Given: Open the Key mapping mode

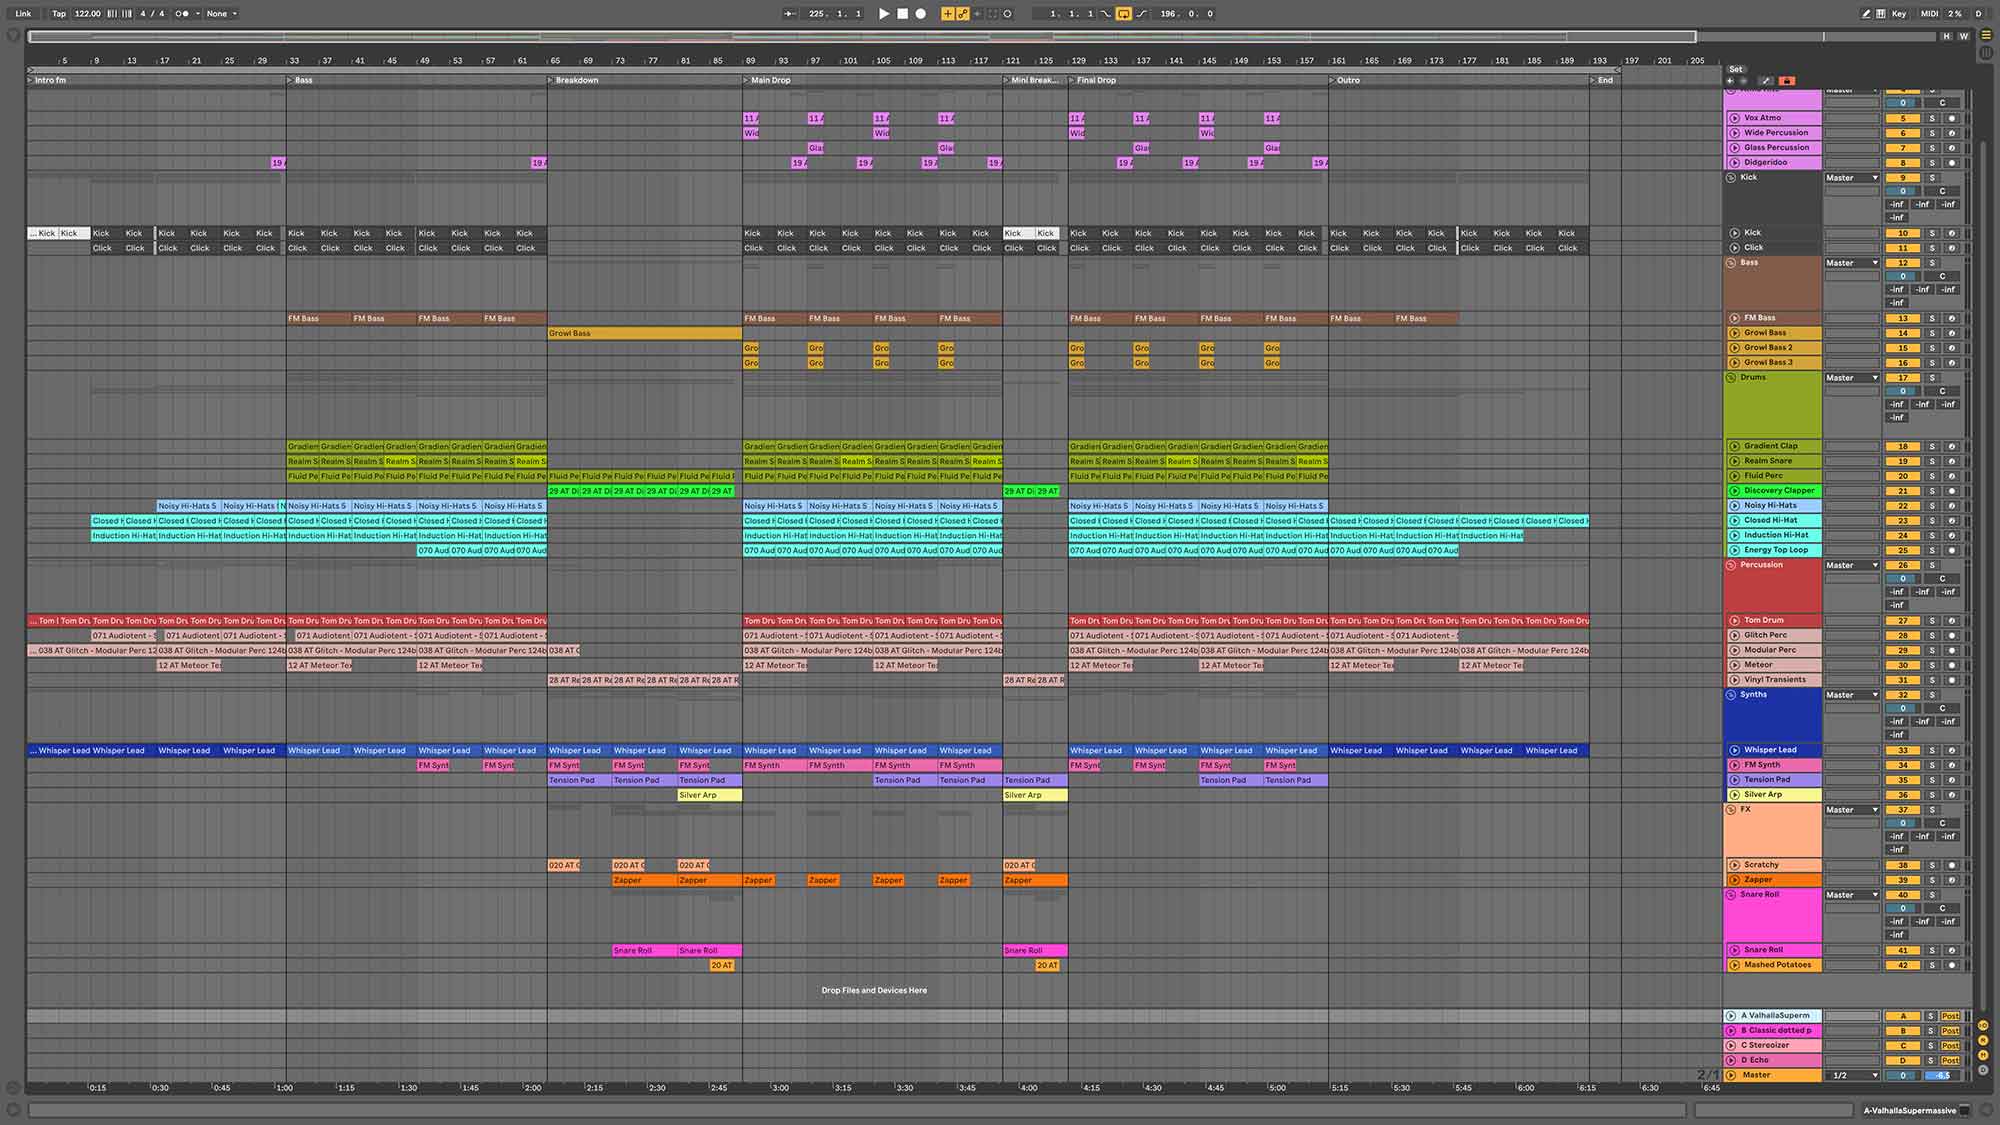Looking at the screenshot, I should pyautogui.click(x=1899, y=14).
